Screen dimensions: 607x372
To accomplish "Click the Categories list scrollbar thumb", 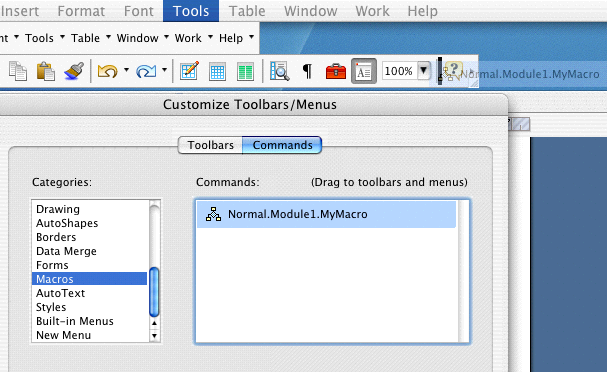I will pos(154,292).
